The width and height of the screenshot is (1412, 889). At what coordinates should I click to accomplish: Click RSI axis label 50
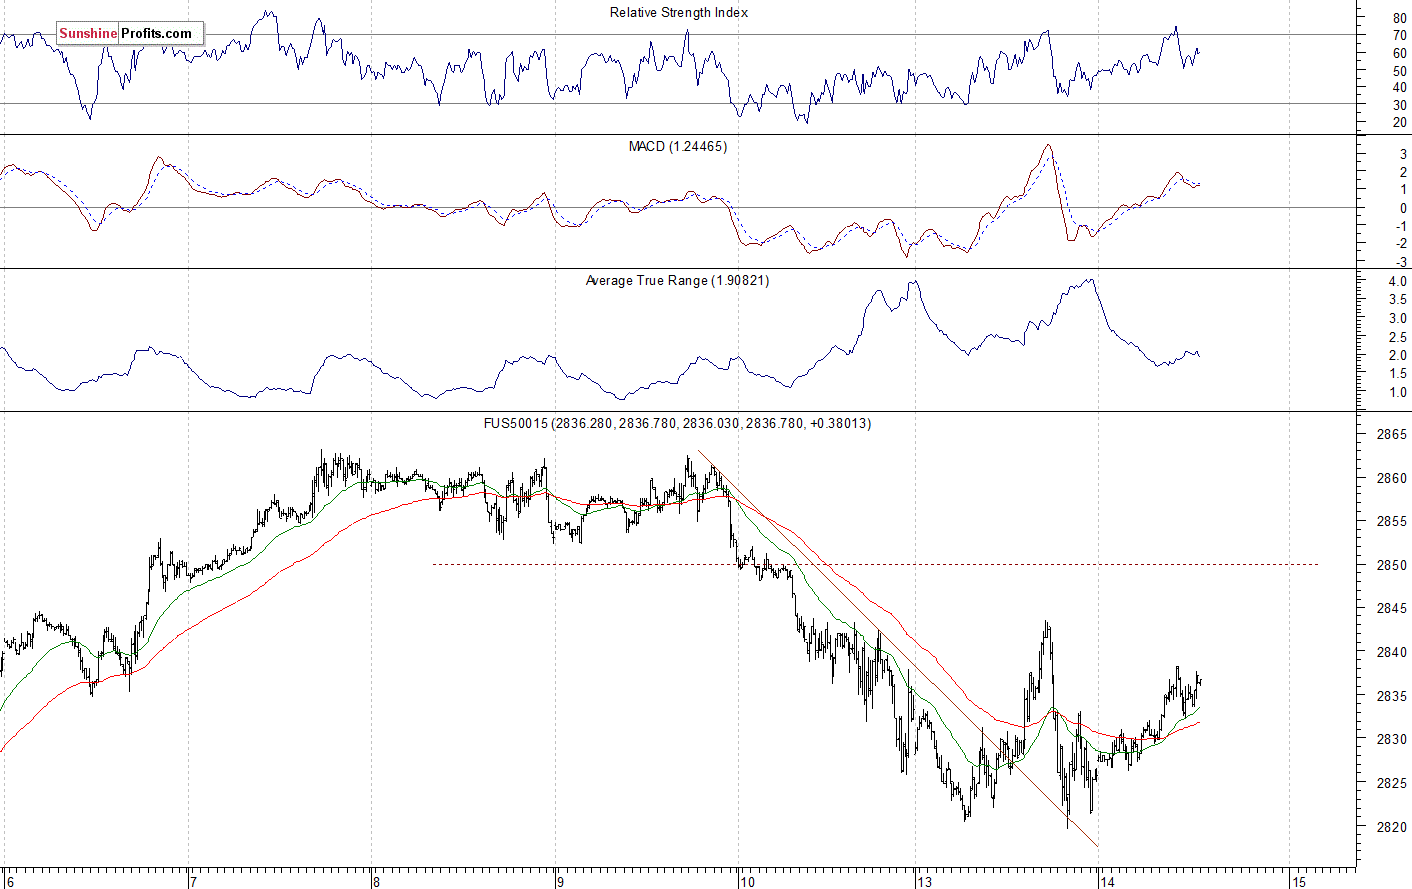[1399, 71]
